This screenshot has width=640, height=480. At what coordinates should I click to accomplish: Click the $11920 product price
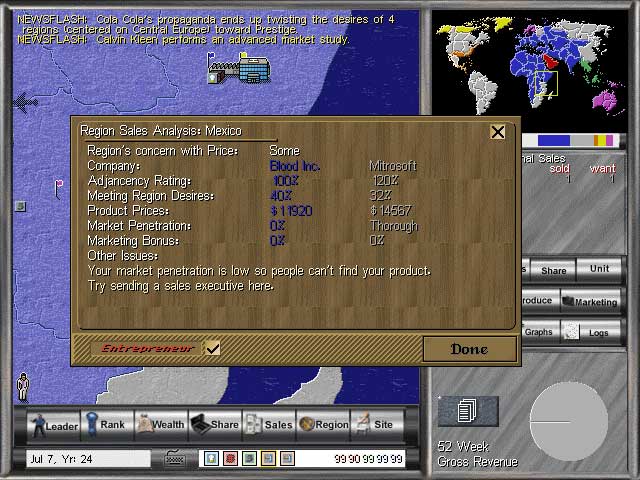click(x=291, y=211)
